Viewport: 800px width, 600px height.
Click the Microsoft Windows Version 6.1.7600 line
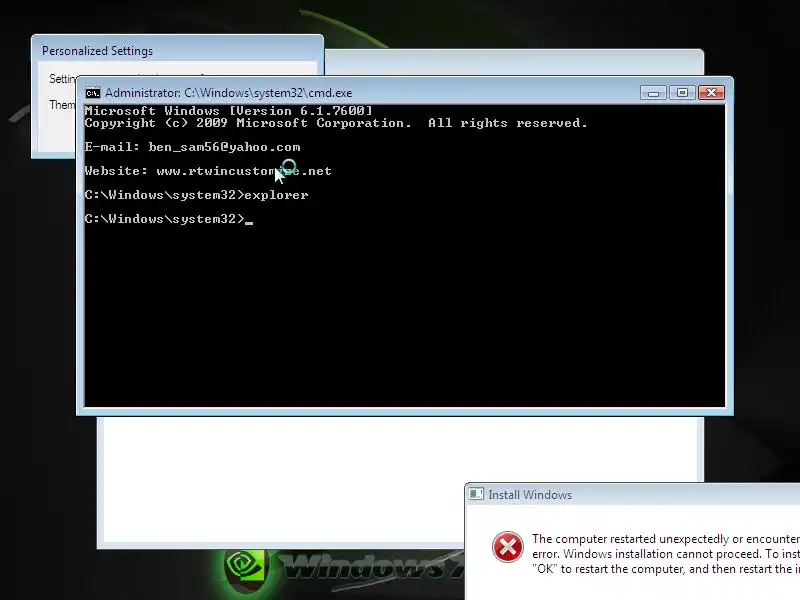[229, 111]
